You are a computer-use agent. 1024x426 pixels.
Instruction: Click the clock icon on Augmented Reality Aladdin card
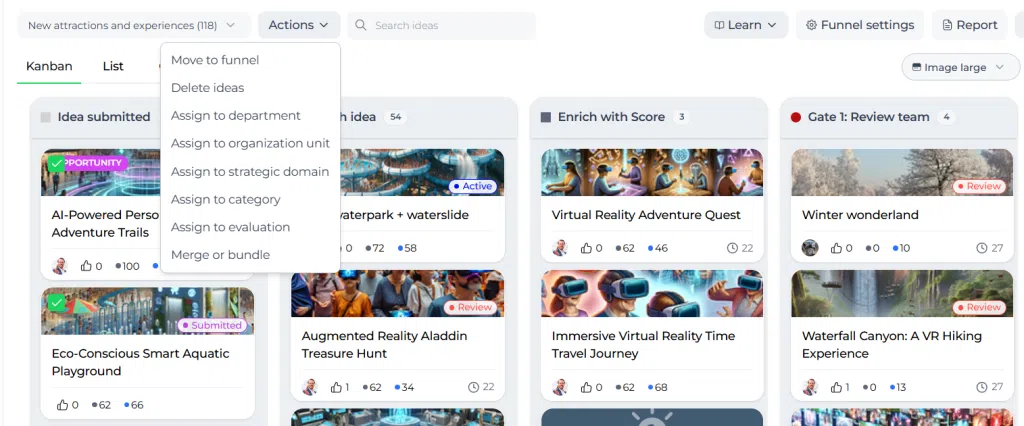click(473, 387)
